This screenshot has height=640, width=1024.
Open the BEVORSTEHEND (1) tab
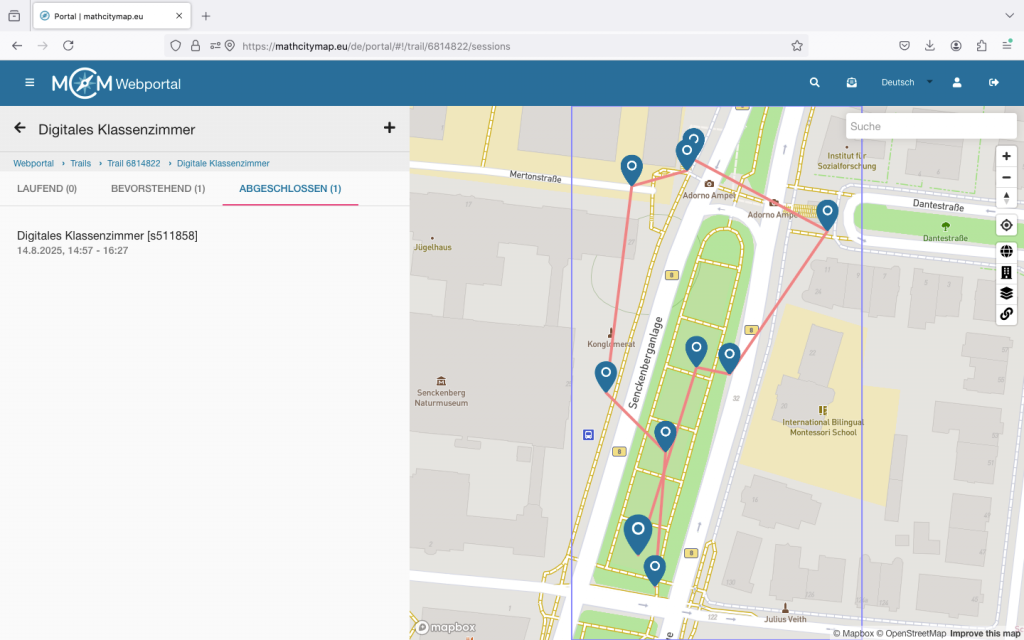[158, 188]
